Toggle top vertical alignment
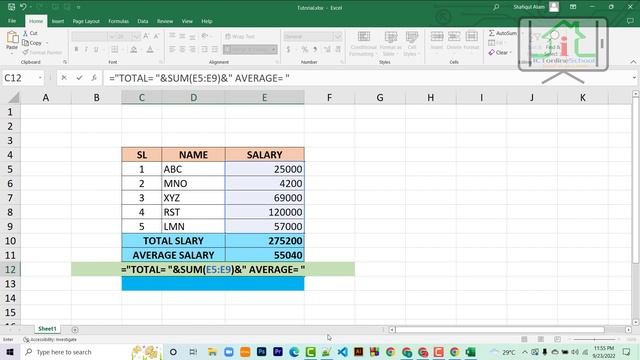Viewport: 640px width, 360px height. tap(172, 36)
